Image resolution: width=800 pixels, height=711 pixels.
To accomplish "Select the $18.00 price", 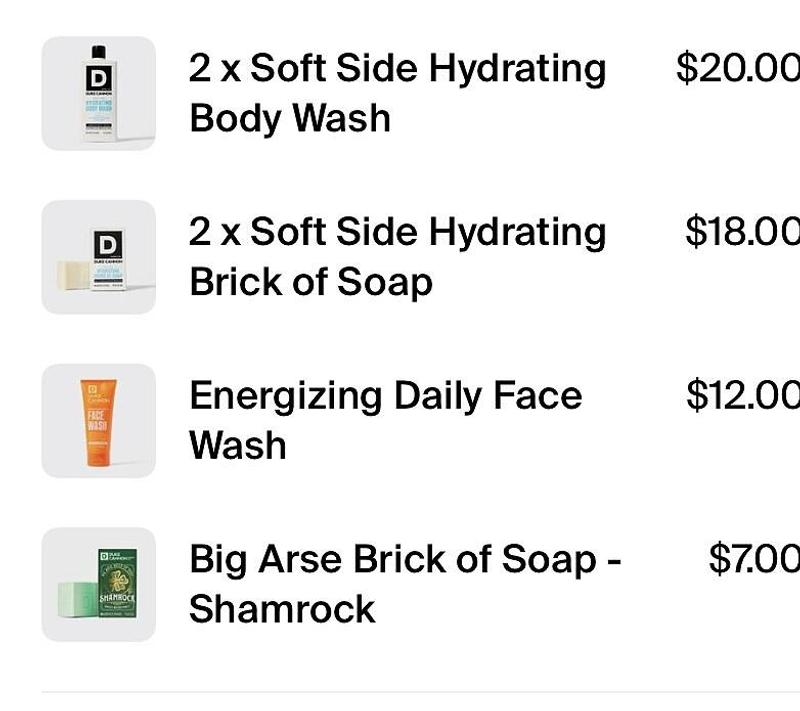I will [742, 232].
